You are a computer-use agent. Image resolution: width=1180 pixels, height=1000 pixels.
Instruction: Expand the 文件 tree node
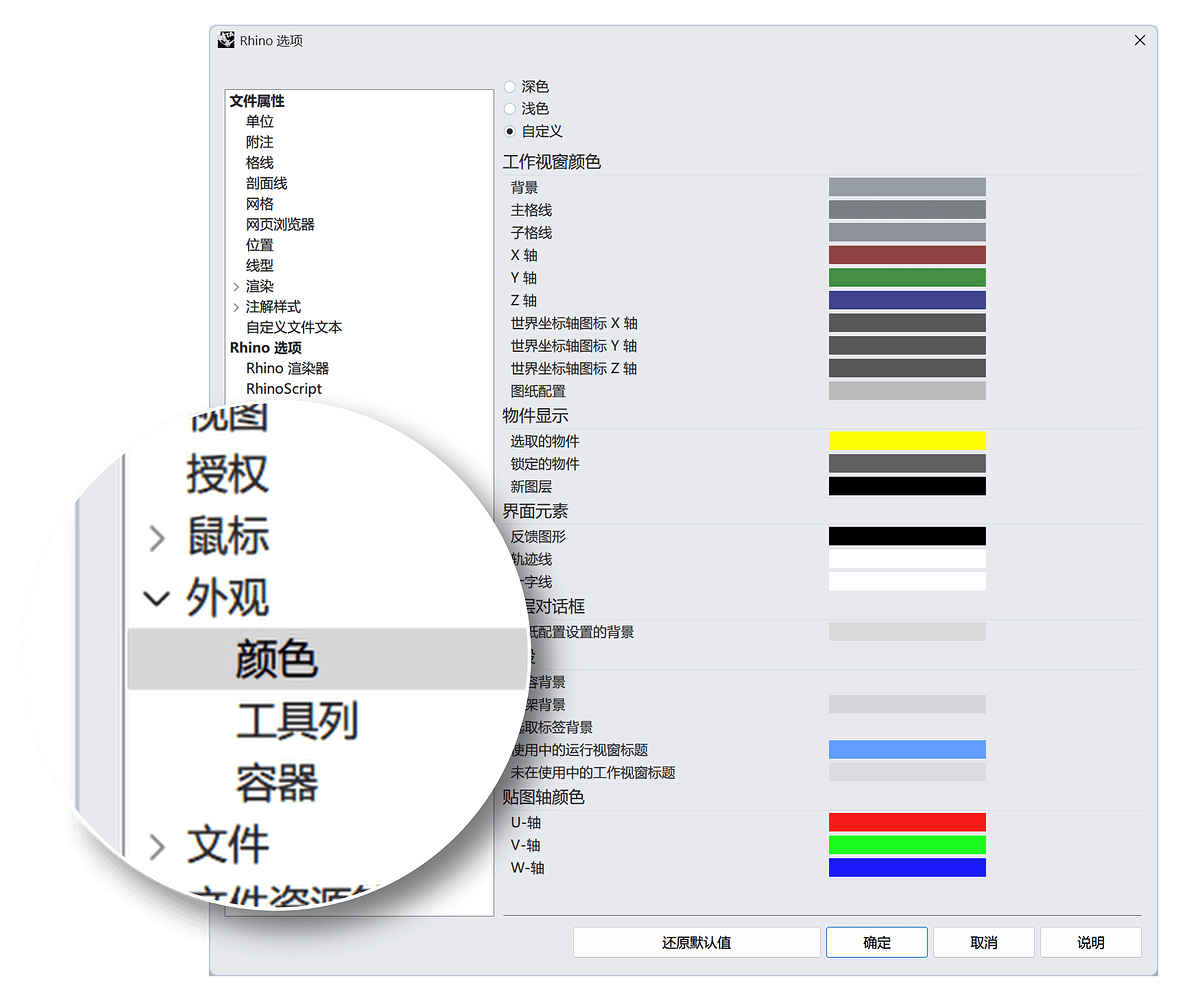[x=157, y=845]
